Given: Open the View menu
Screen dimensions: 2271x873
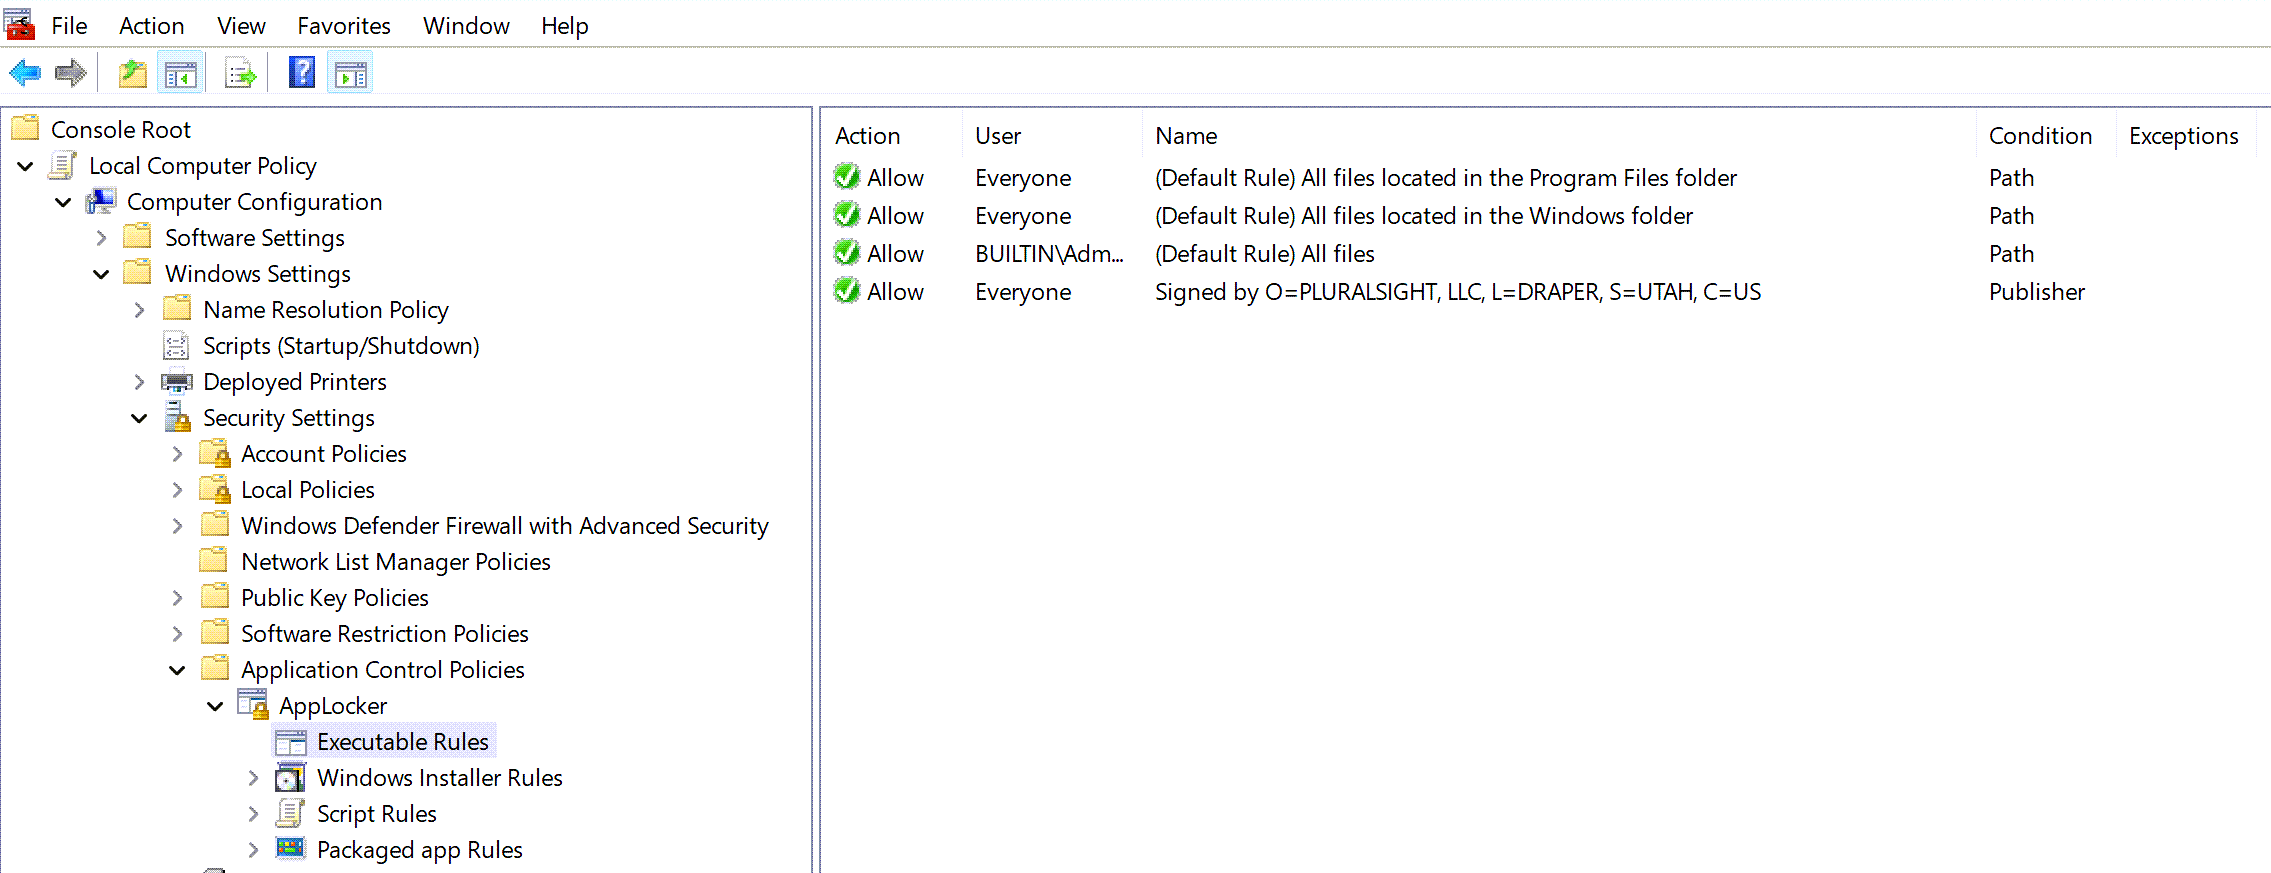Looking at the screenshot, I should point(241,25).
